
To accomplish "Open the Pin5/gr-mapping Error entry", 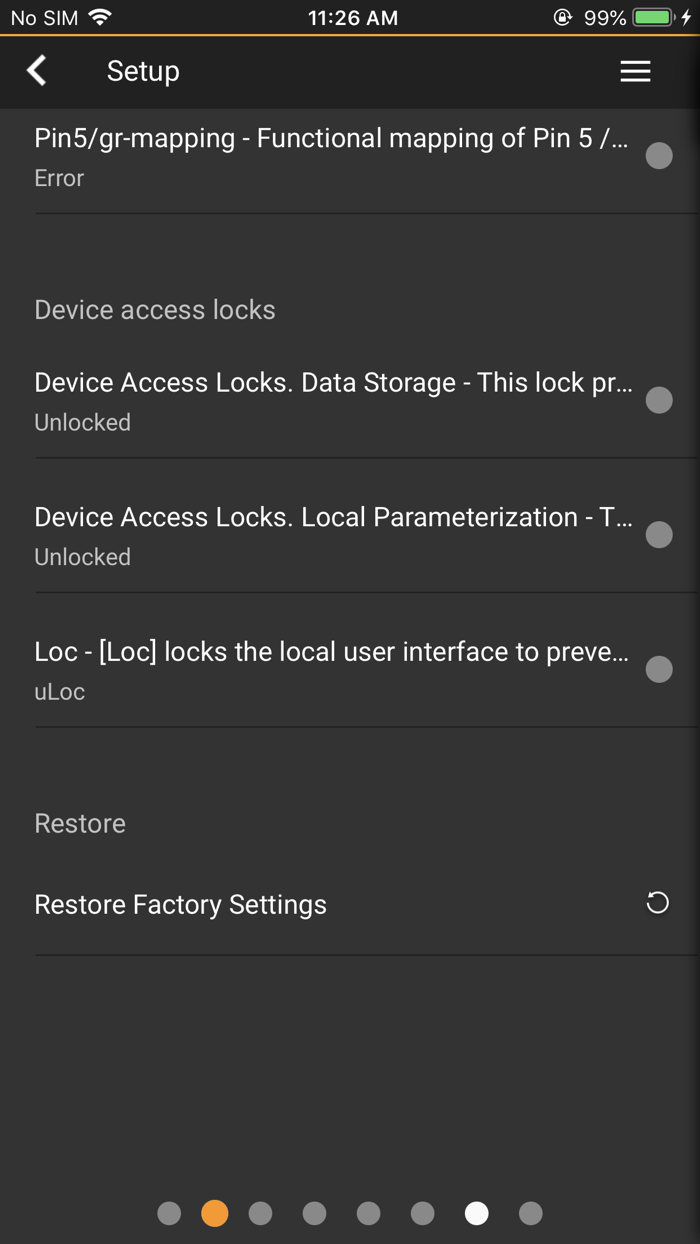I will (x=330, y=157).
